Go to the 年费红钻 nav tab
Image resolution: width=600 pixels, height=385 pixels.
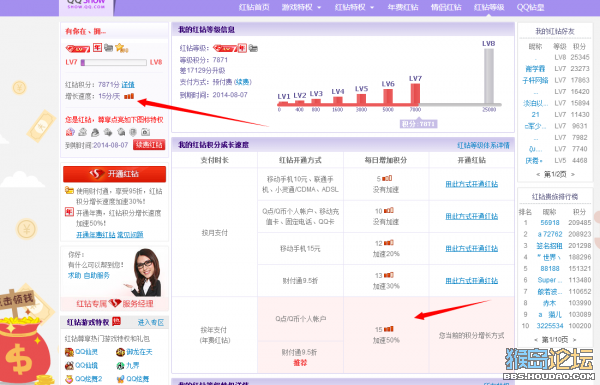tap(403, 7)
